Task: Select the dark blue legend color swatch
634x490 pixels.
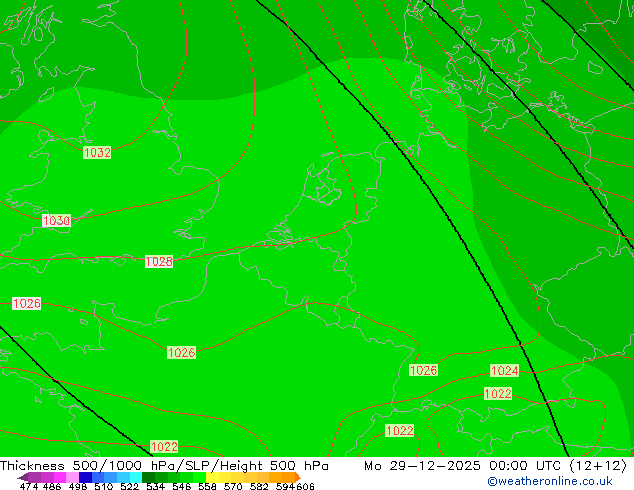Action: coord(85,477)
